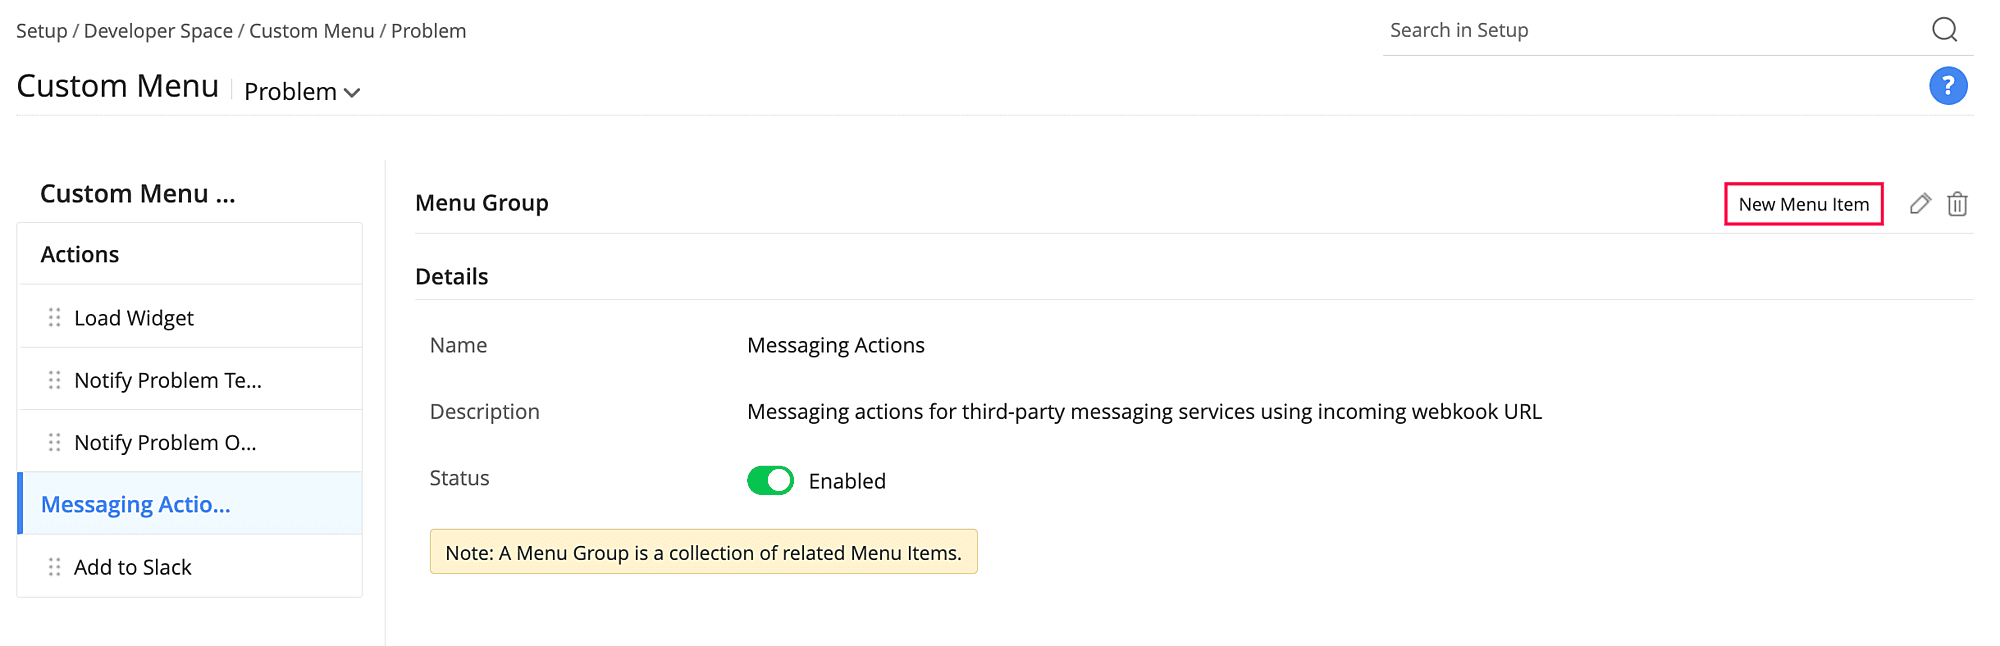Click the search magnifier icon
Screen dimensions: 2000x646
(1944, 30)
